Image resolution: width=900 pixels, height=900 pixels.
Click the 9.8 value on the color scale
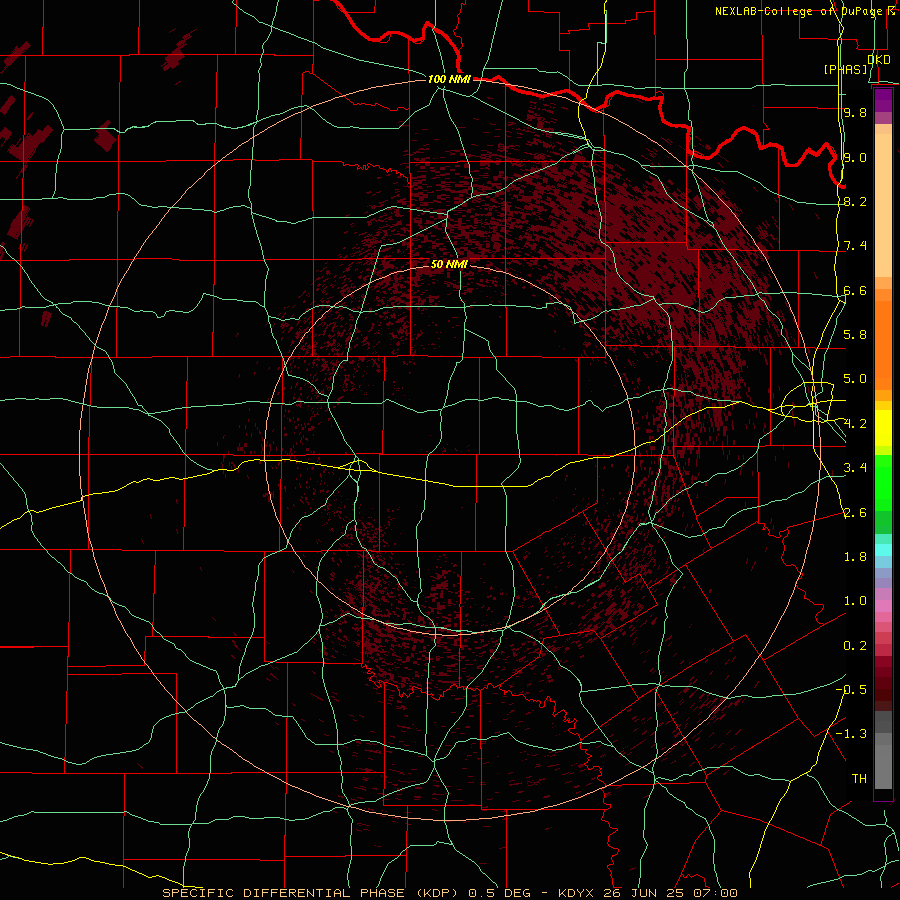click(x=855, y=112)
